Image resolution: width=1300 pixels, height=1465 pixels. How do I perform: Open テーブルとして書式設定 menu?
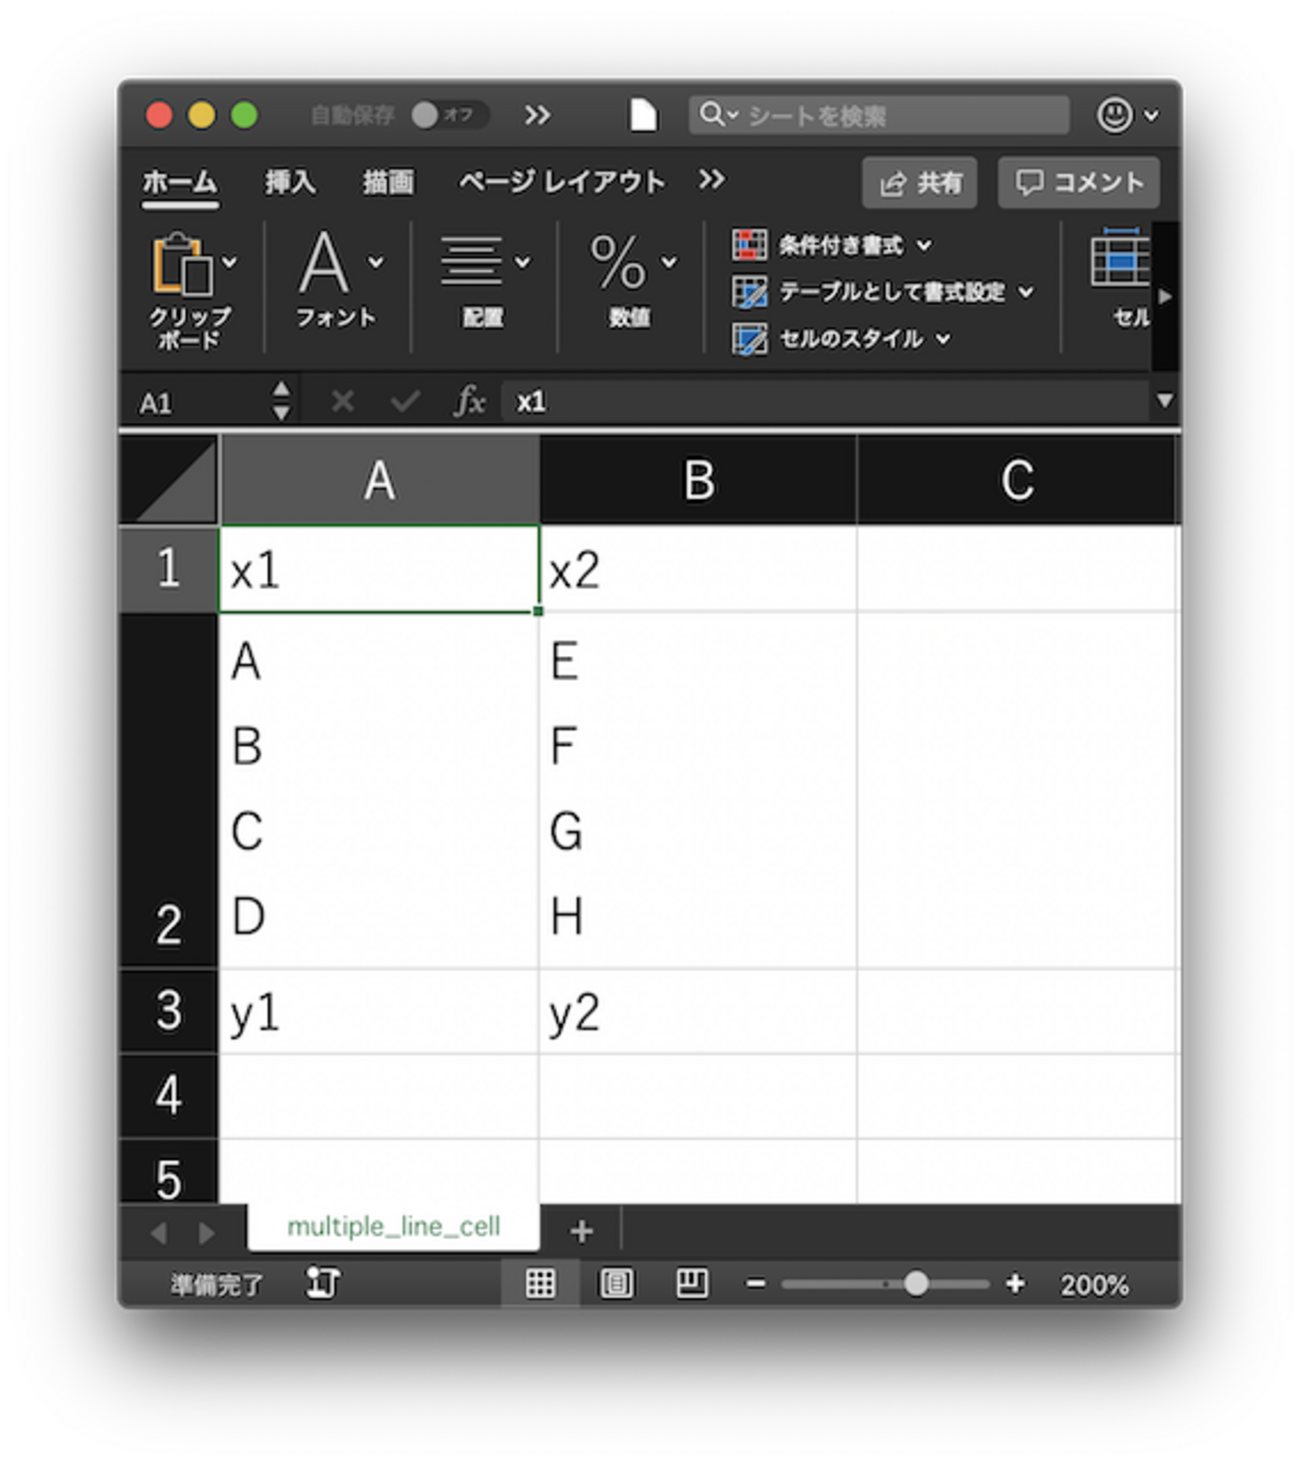point(883,292)
